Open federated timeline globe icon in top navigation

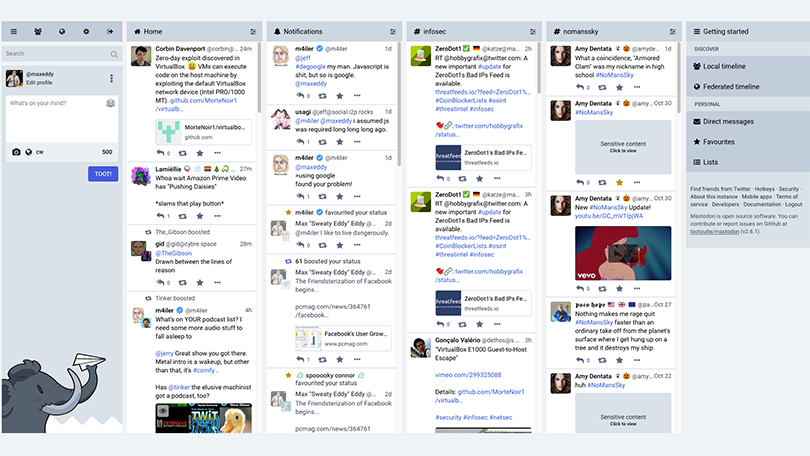point(62,32)
